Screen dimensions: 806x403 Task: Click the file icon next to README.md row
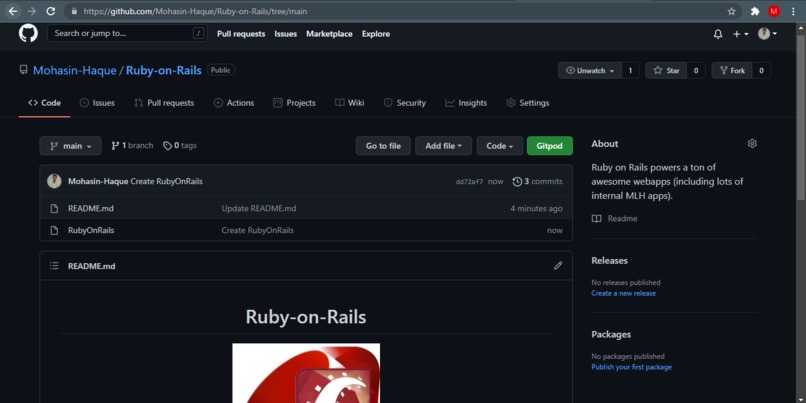click(x=54, y=209)
